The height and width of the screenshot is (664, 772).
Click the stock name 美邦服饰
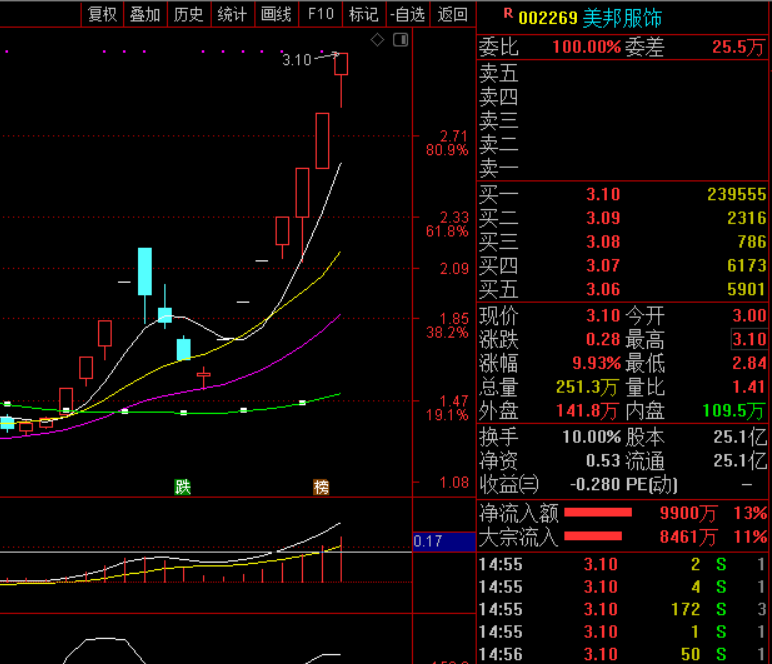click(622, 18)
